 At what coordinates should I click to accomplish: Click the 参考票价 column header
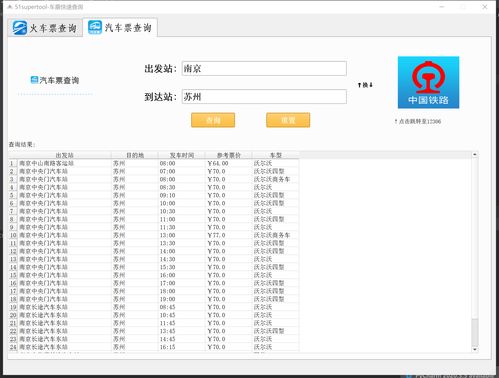[x=229, y=155]
